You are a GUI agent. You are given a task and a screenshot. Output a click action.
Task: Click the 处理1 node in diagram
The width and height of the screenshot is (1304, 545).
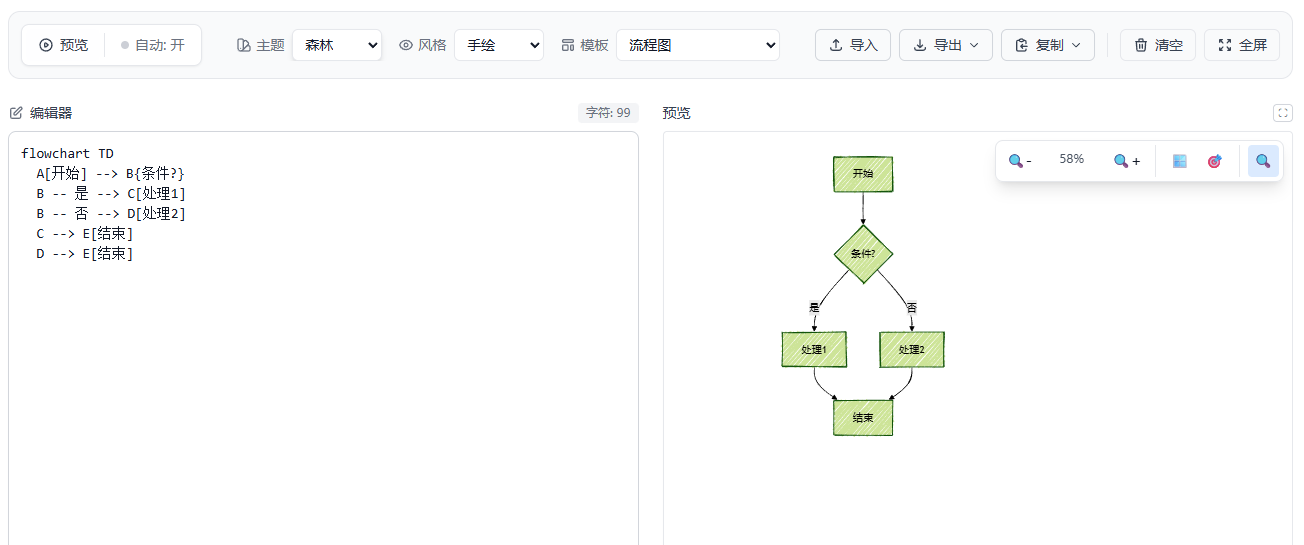click(814, 350)
